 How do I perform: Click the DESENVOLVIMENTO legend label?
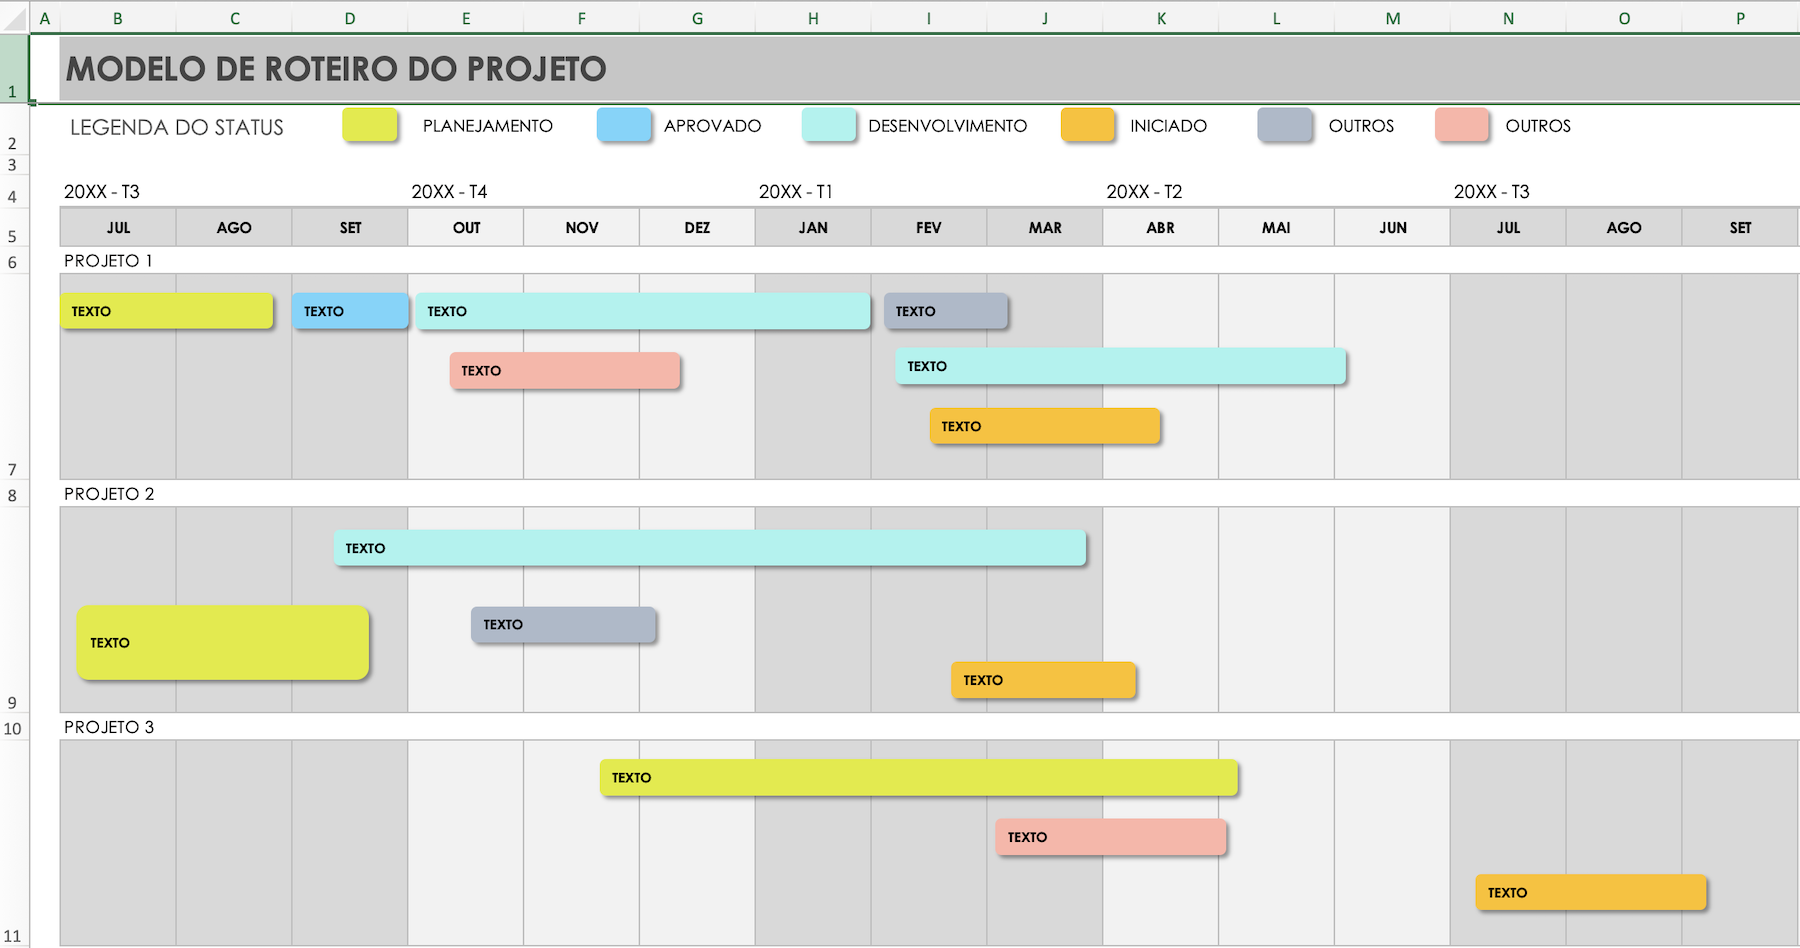(948, 126)
